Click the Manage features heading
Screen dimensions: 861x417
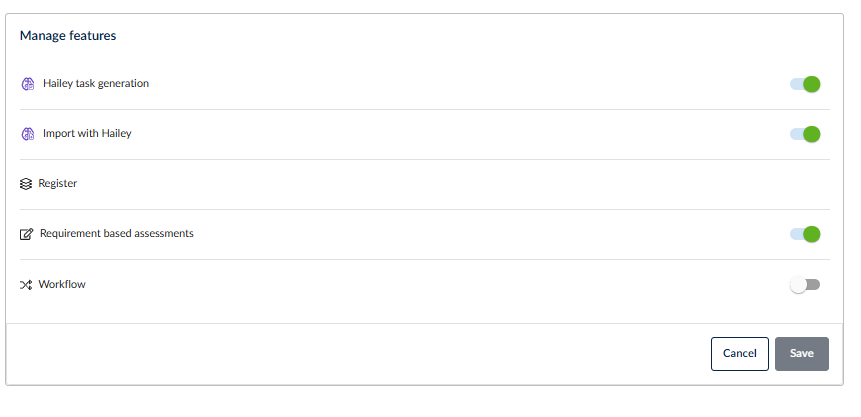click(x=68, y=36)
